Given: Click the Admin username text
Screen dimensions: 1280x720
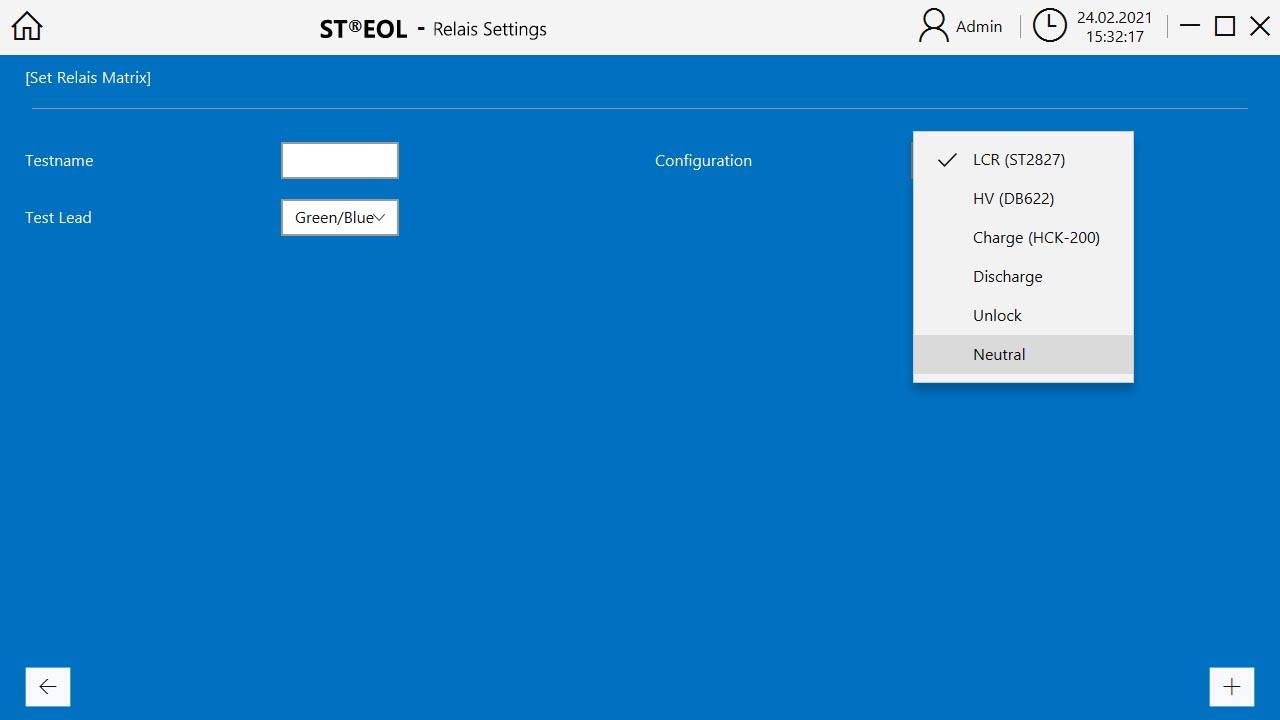Looking at the screenshot, I should (x=979, y=27).
